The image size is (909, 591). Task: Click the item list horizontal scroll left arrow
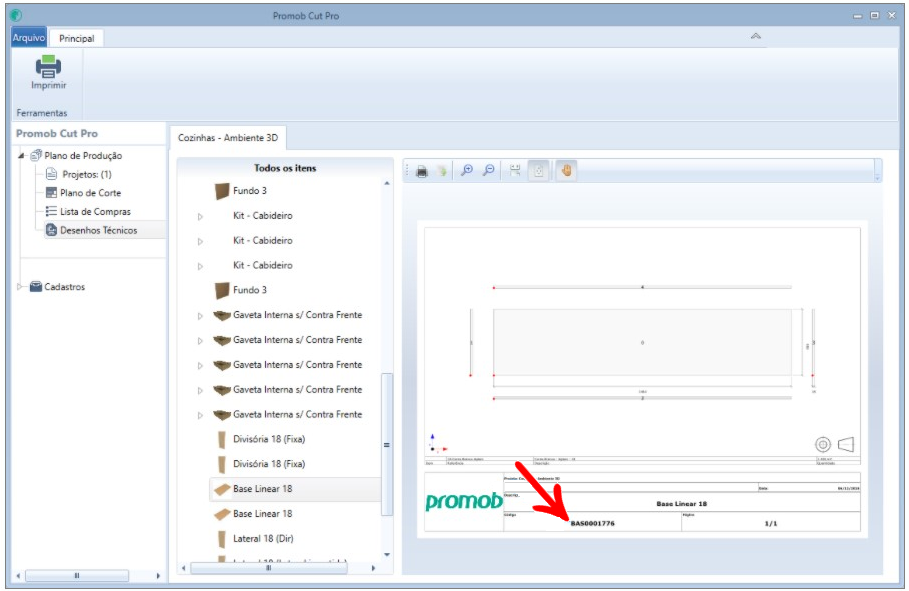pyautogui.click(x=184, y=568)
